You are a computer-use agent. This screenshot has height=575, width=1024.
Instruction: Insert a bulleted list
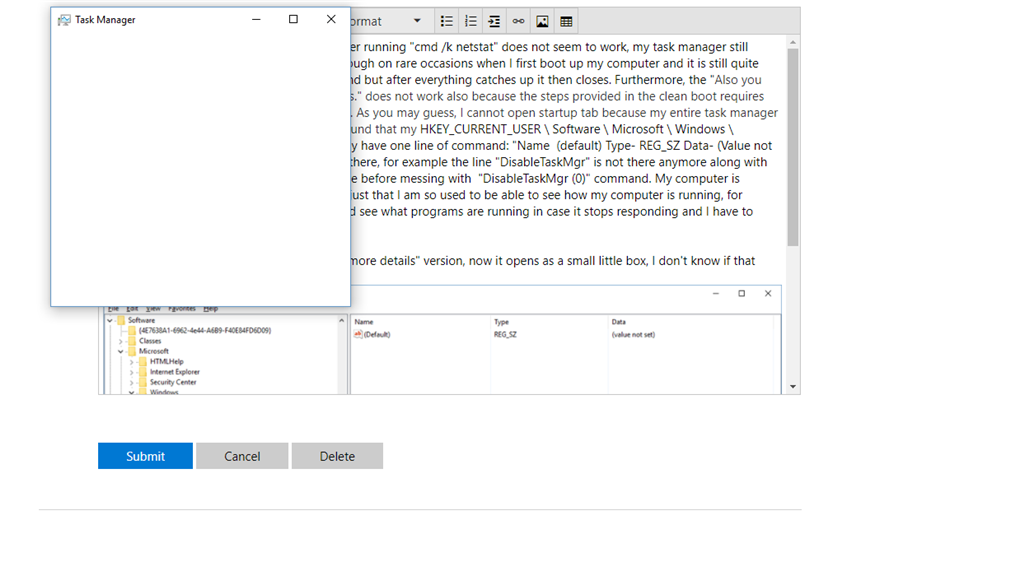[447, 21]
